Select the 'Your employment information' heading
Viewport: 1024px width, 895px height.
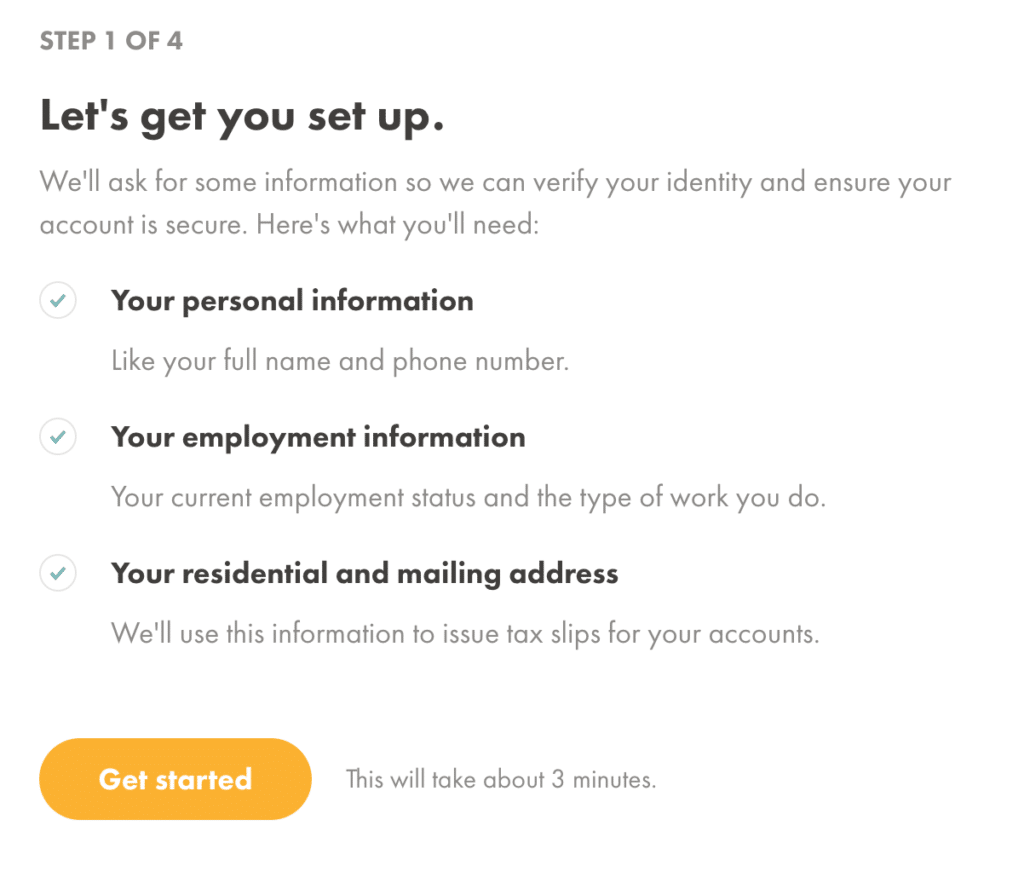pos(318,438)
